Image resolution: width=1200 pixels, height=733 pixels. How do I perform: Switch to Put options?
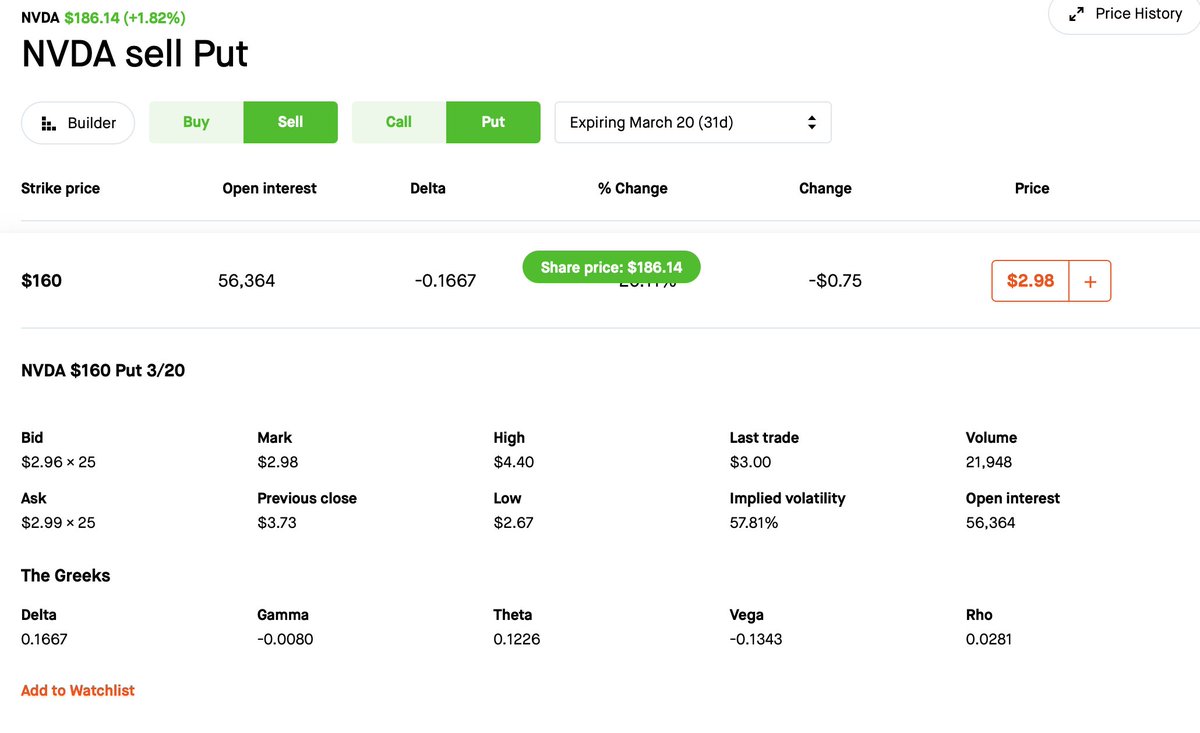[x=493, y=122]
